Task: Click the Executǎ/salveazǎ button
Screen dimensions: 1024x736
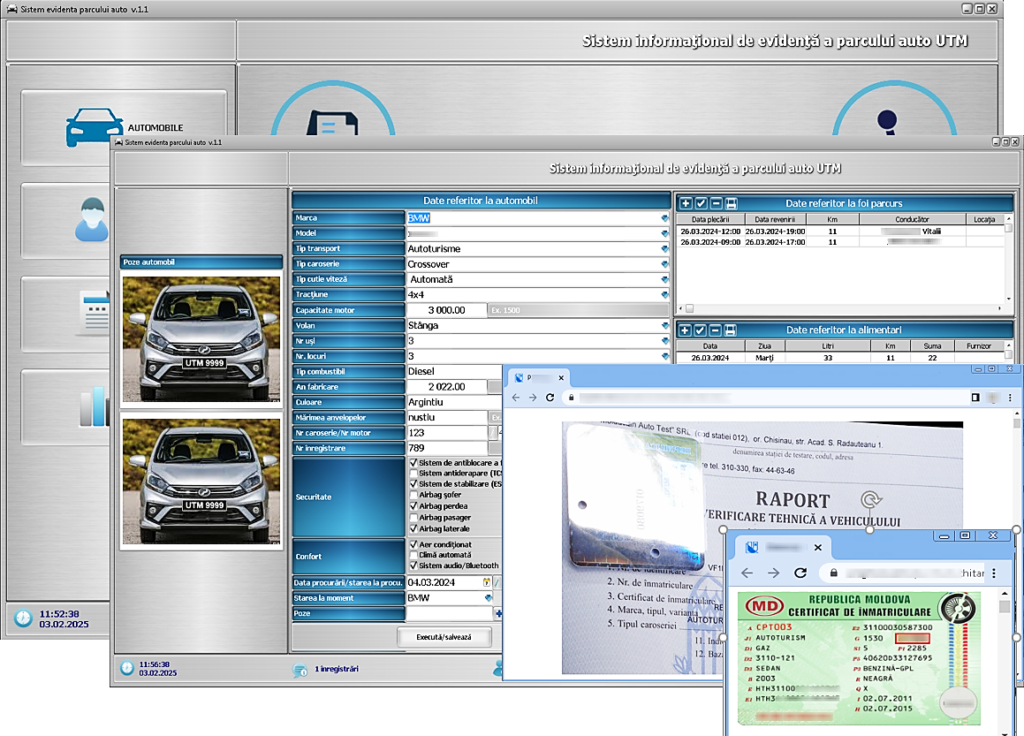Action: [x=444, y=637]
